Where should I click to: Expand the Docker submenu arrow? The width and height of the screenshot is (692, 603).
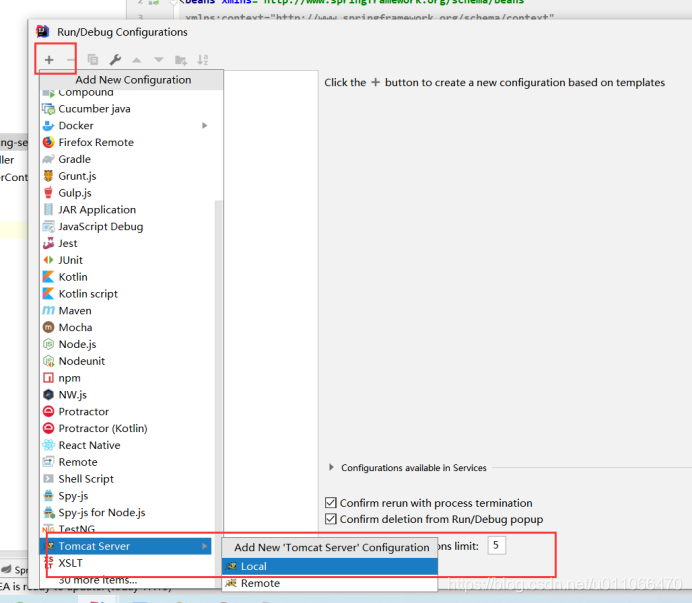[204, 125]
